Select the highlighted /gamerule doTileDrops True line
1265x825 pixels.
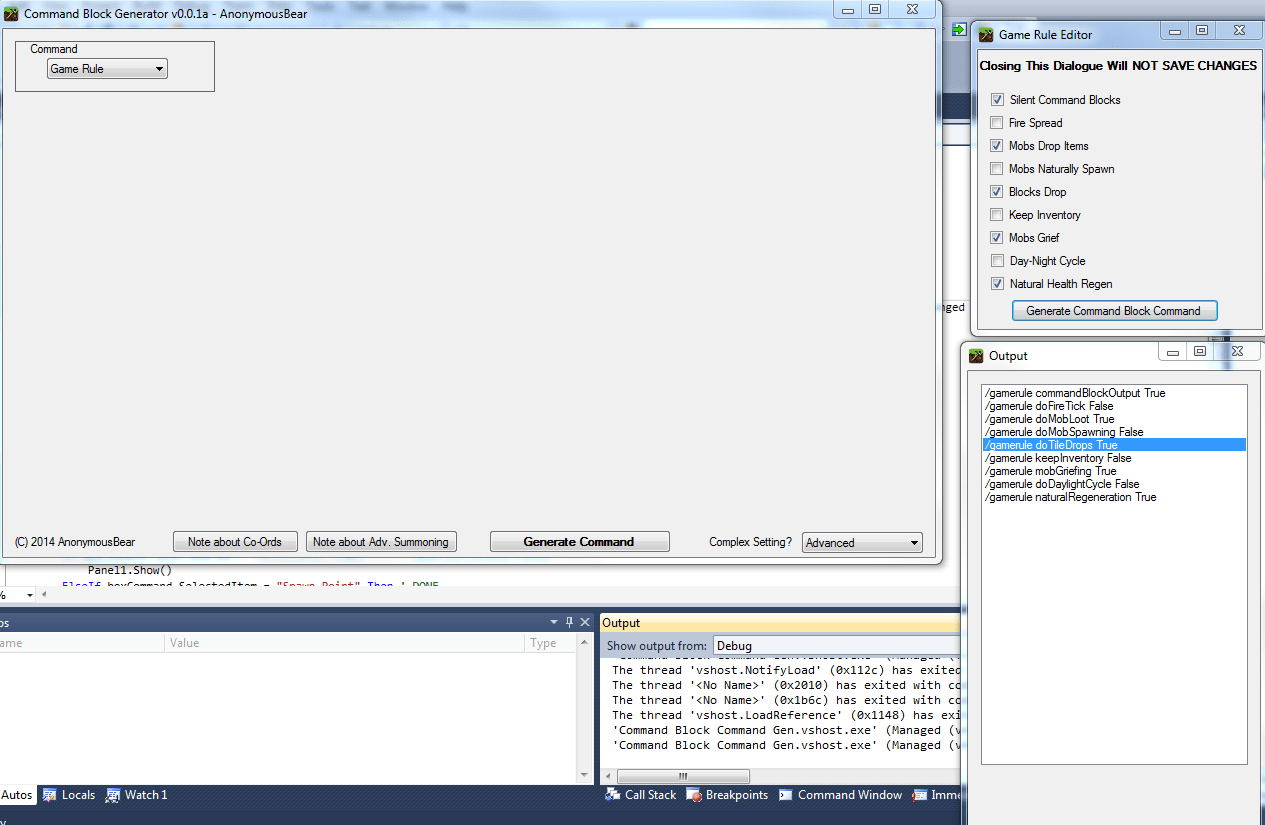pyautogui.click(x=1114, y=445)
